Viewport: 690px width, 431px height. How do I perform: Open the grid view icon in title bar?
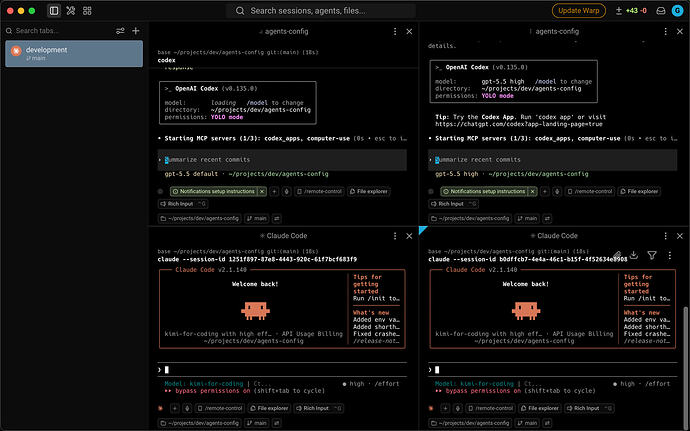coord(87,11)
